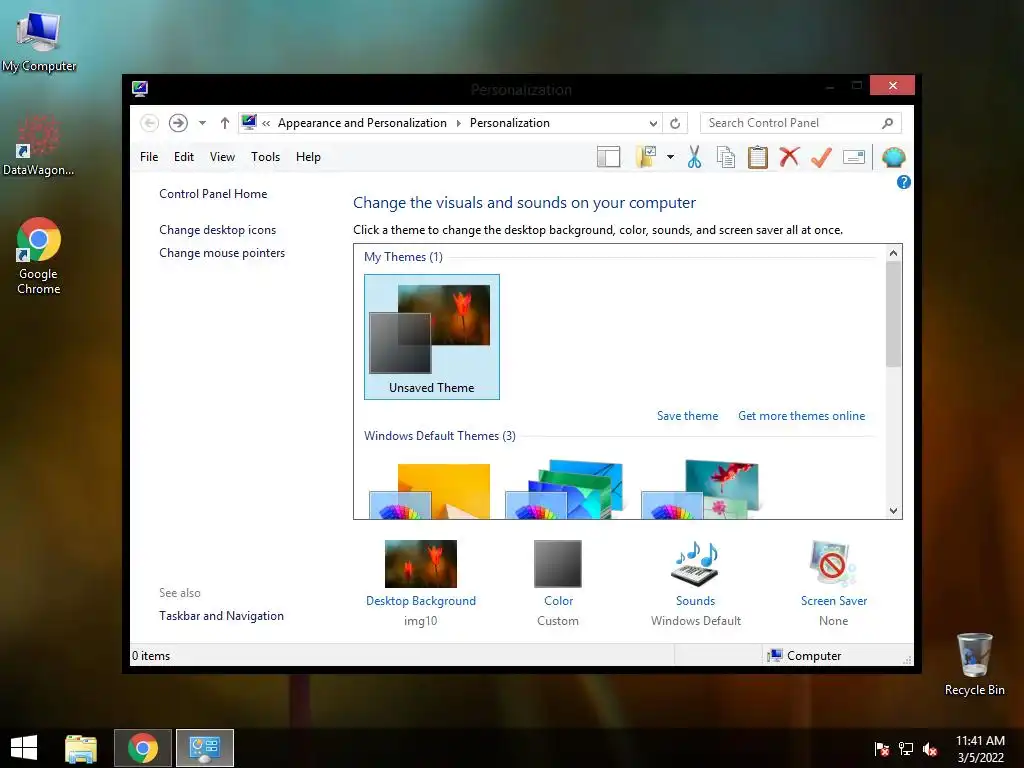
Task: Click the Save theme link
Action: [687, 416]
